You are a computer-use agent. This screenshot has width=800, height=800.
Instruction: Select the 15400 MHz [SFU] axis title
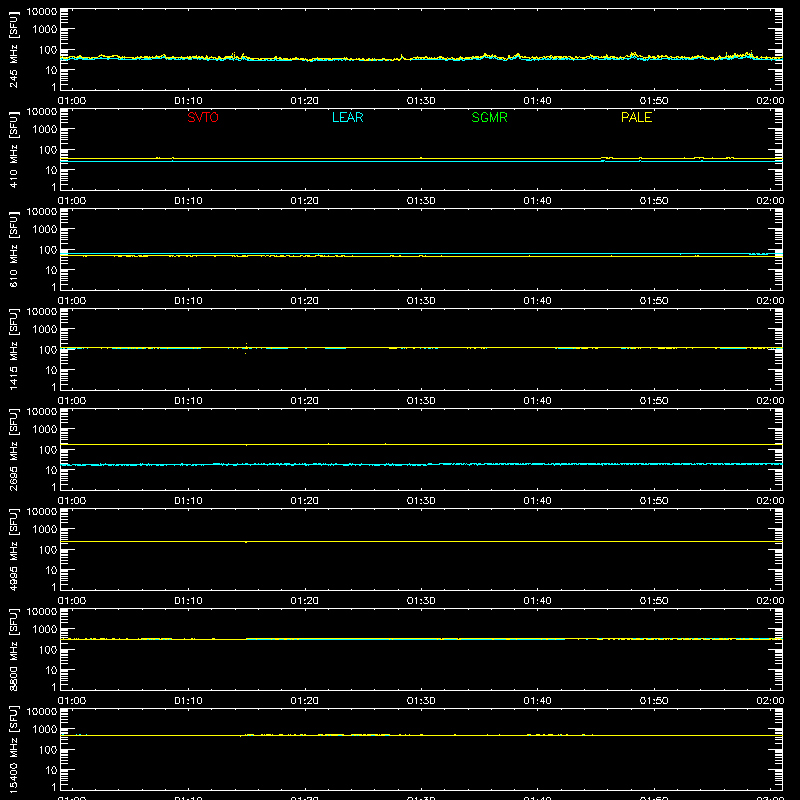[13, 750]
